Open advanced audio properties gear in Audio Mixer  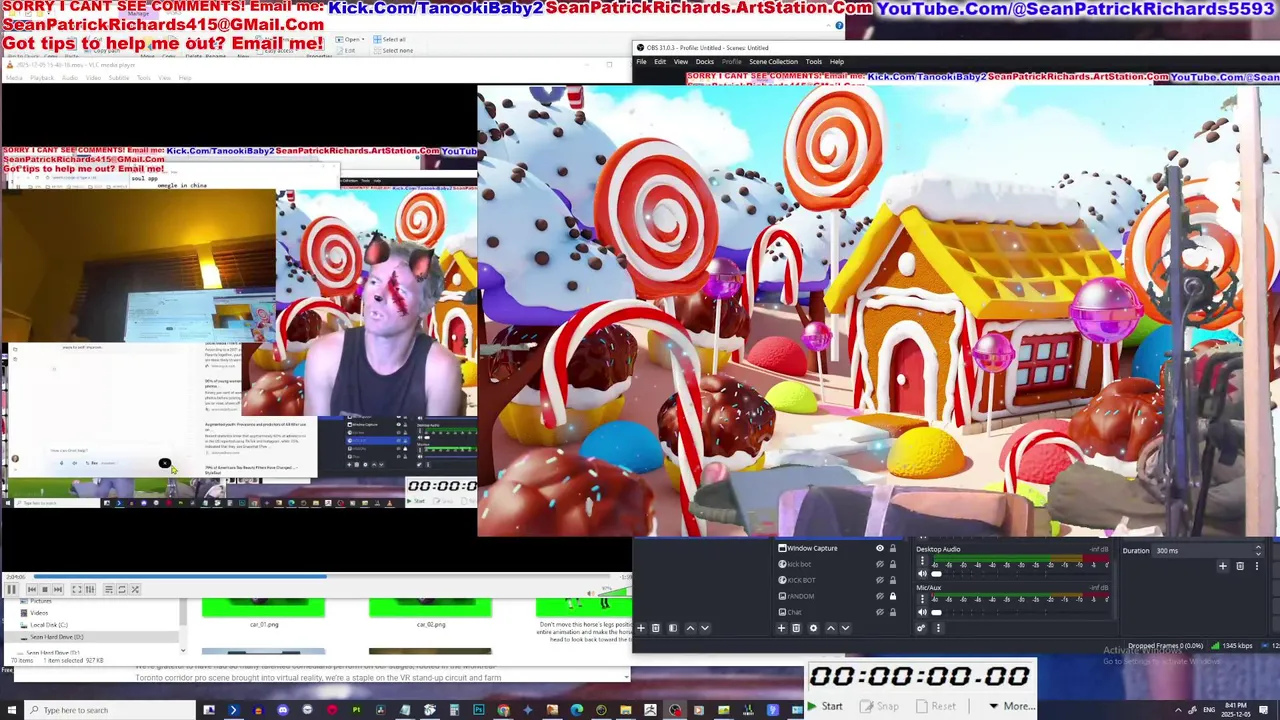click(x=921, y=628)
